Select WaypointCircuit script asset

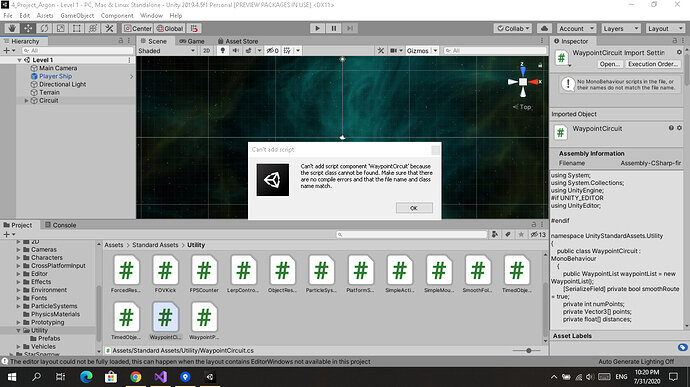coord(165,321)
